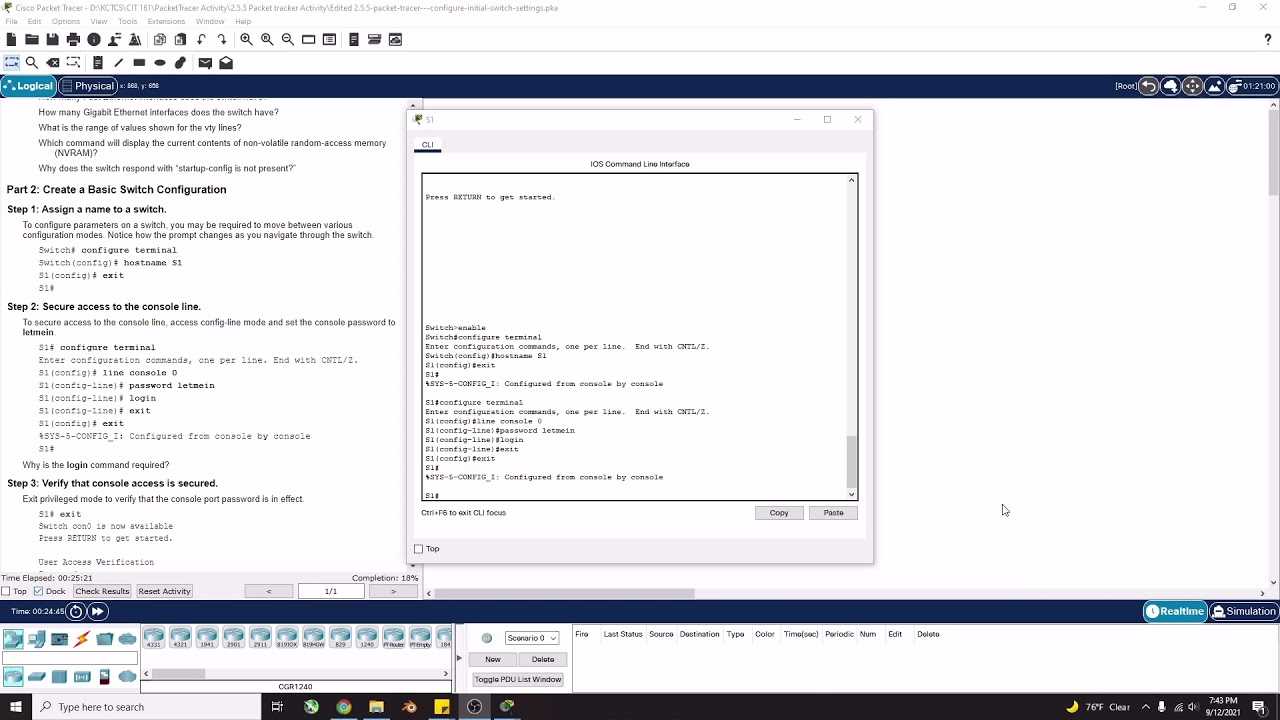Image resolution: width=1280 pixels, height=720 pixels.
Task: Click the Zoom Out magnifier icon
Action: pyautogui.click(x=288, y=39)
